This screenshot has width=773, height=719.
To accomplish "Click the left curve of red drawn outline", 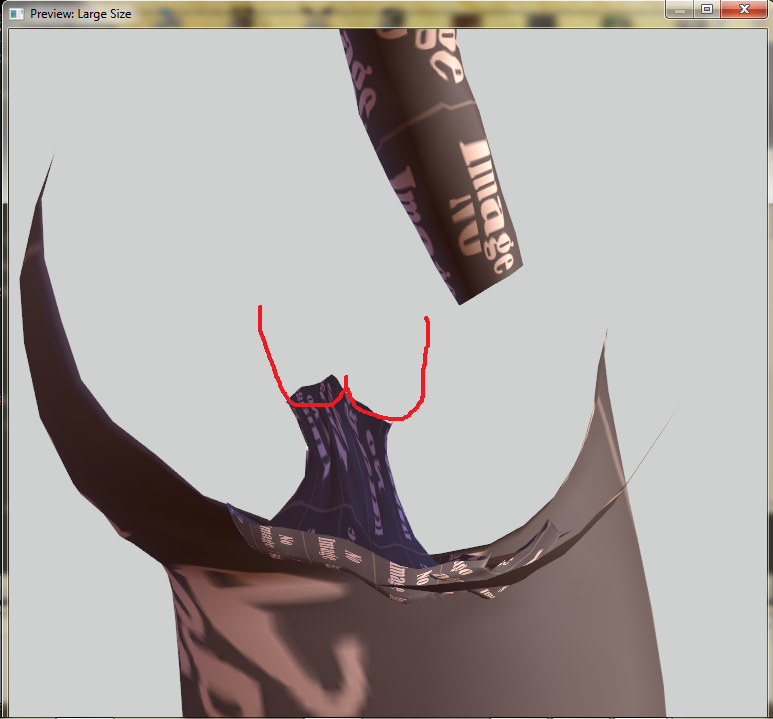I will (276, 365).
